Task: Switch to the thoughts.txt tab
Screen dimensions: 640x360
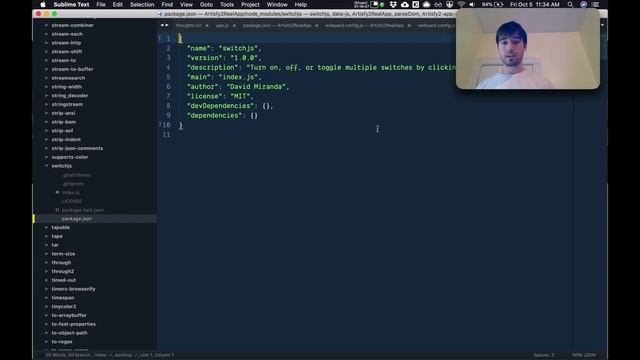Action: [x=189, y=25]
